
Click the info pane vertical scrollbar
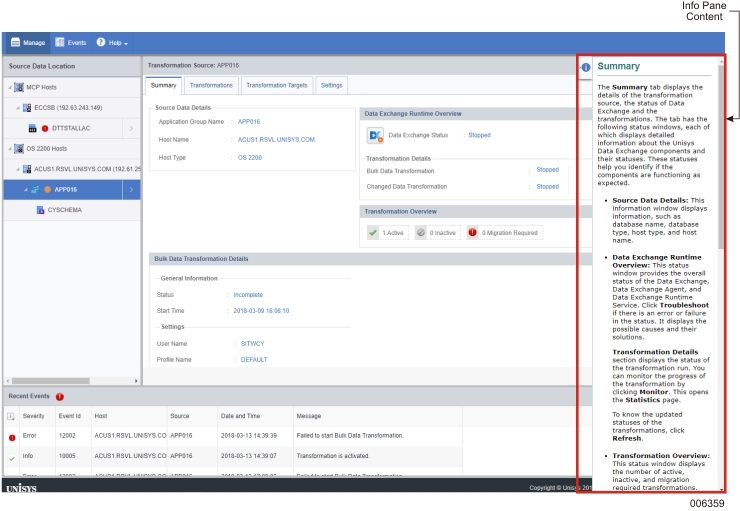(x=721, y=157)
